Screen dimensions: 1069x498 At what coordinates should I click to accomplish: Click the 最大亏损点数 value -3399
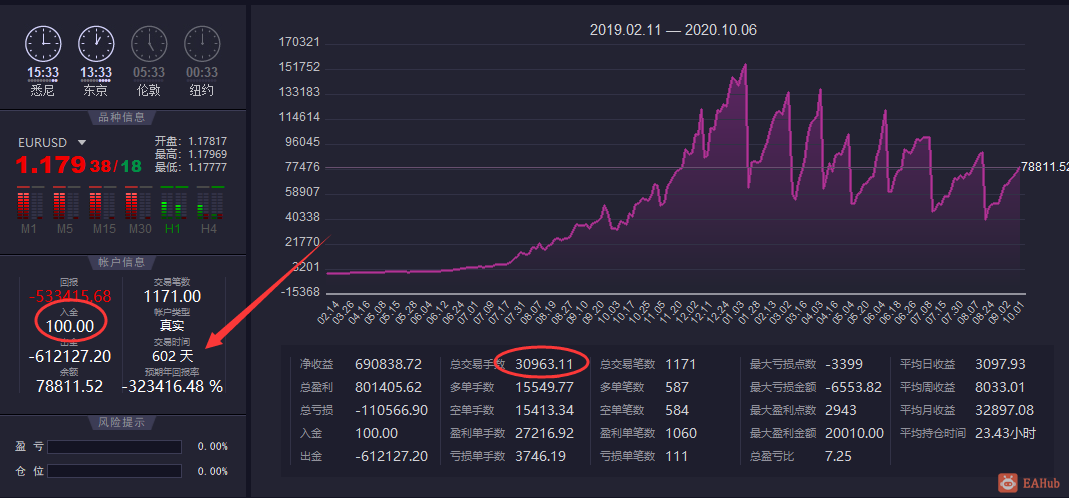[845, 364]
